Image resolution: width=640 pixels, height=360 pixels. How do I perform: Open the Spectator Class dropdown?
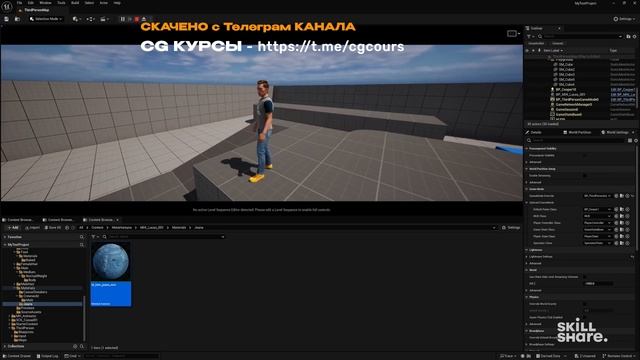pos(597,243)
